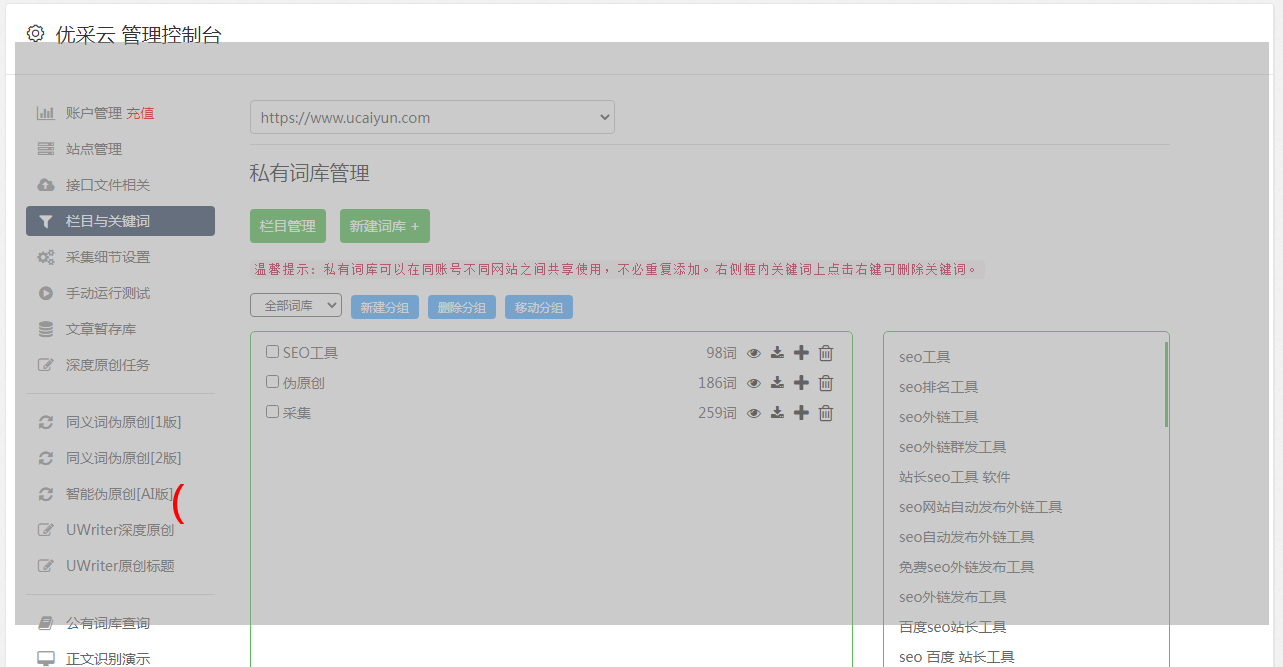View SEO工具 keywords with eye icon
1283x667 pixels.
754,353
